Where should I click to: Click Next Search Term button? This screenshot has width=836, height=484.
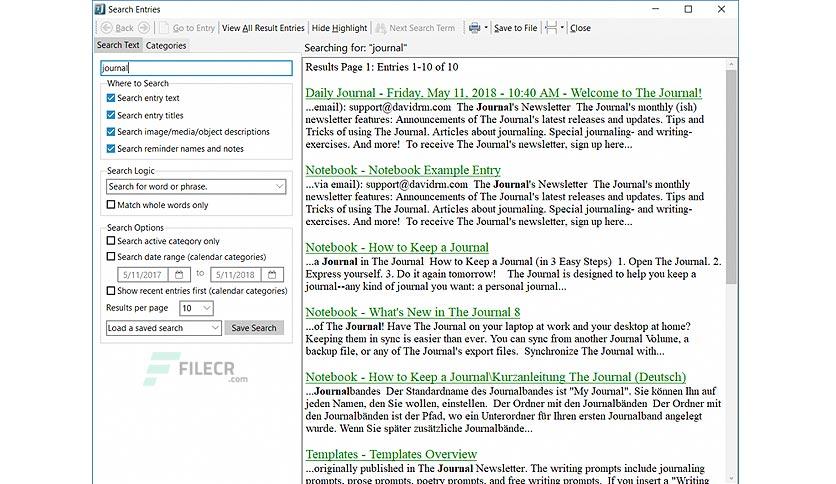coord(415,28)
